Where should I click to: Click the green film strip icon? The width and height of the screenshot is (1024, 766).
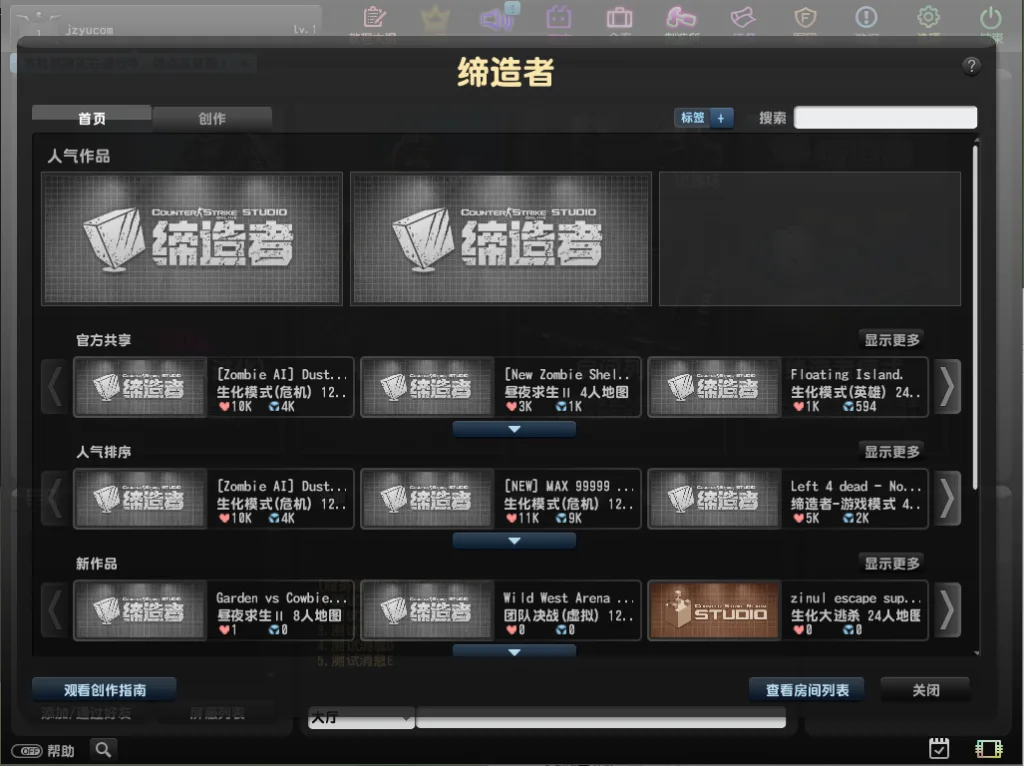(989, 748)
